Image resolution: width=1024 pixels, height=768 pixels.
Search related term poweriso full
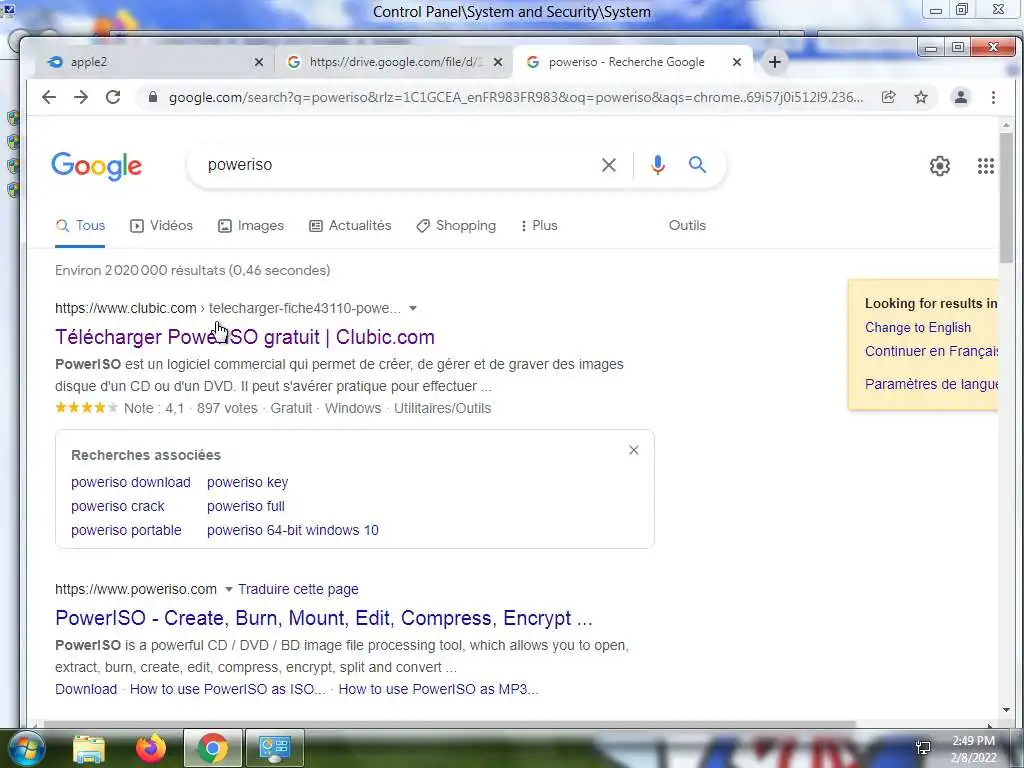click(246, 506)
